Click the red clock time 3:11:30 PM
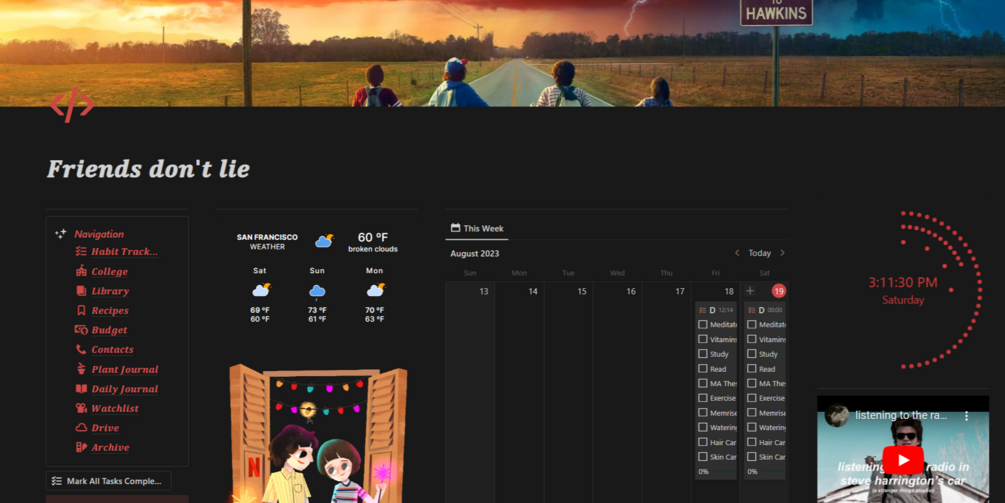Image resolution: width=1005 pixels, height=503 pixels. point(902,283)
